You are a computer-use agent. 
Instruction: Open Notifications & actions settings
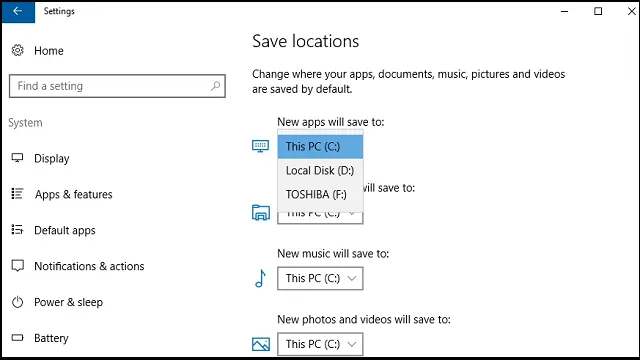coord(89,266)
